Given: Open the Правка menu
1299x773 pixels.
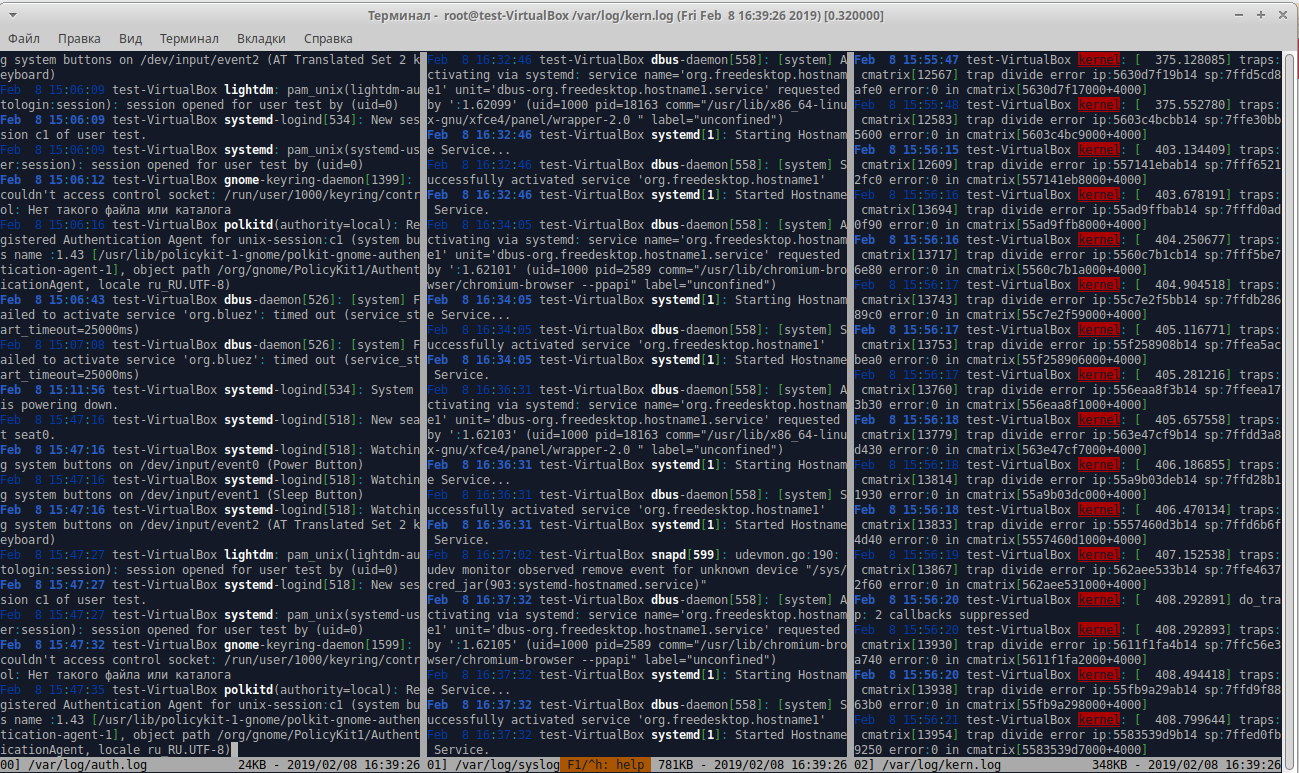Looking at the screenshot, I should click(x=79, y=39).
